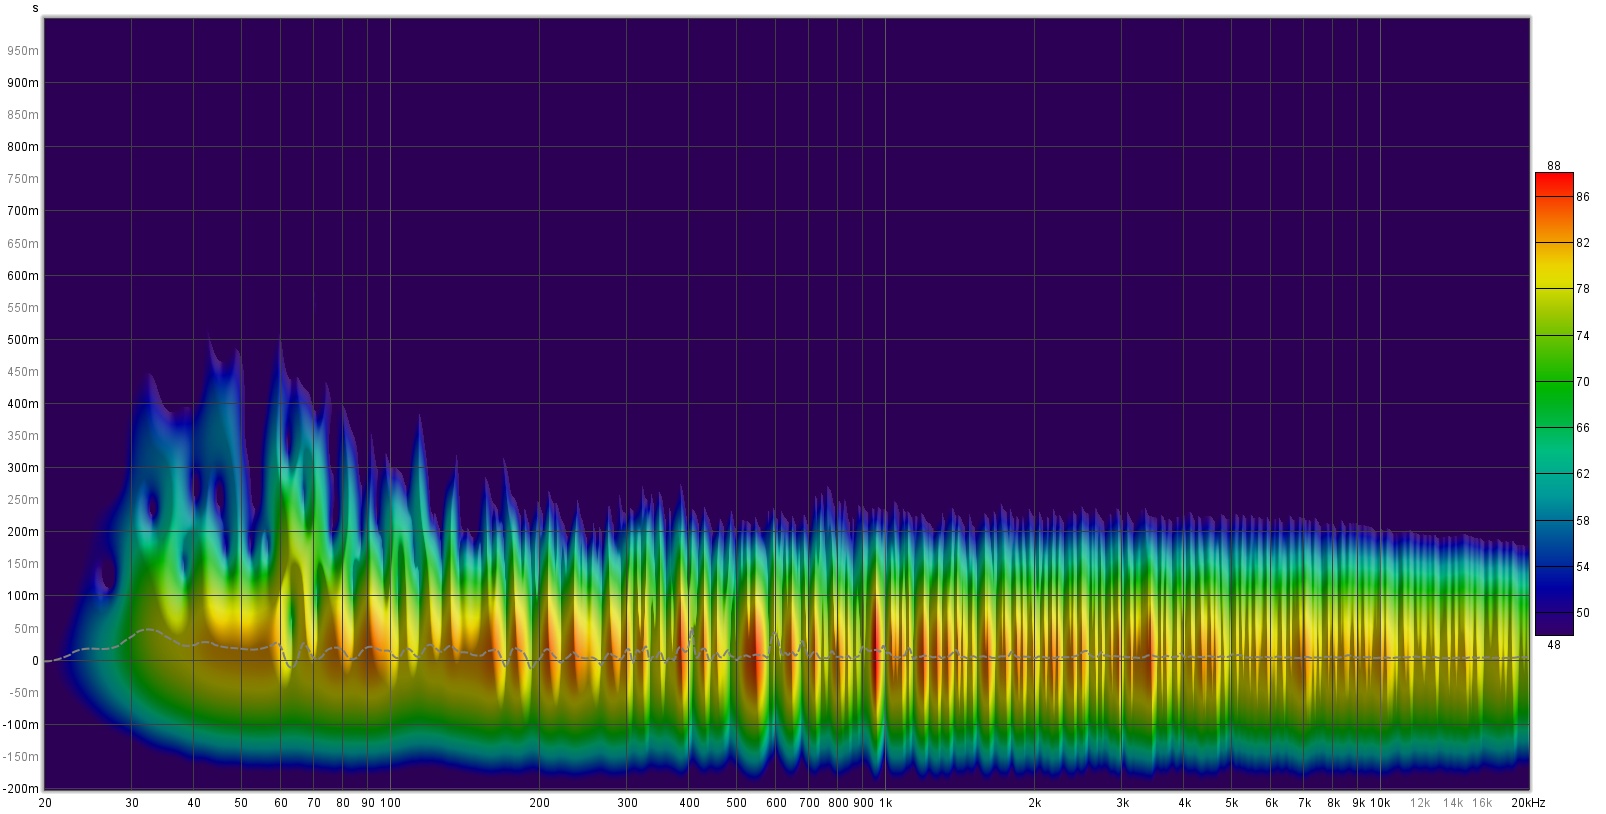Click the 5k frequency axis label
Screen dimensions: 1606x814
coord(1232,803)
